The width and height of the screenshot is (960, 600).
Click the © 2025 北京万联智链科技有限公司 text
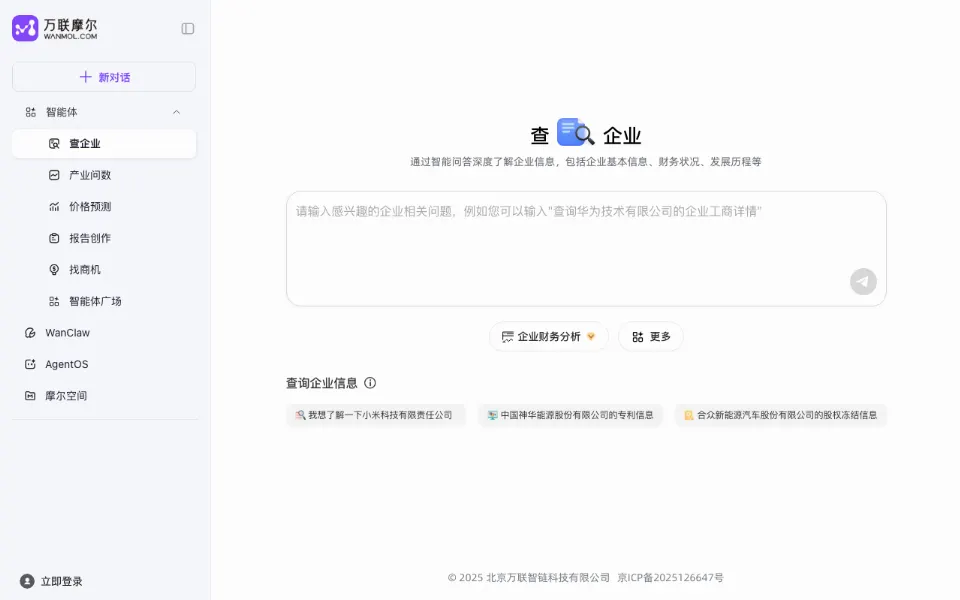click(528, 577)
